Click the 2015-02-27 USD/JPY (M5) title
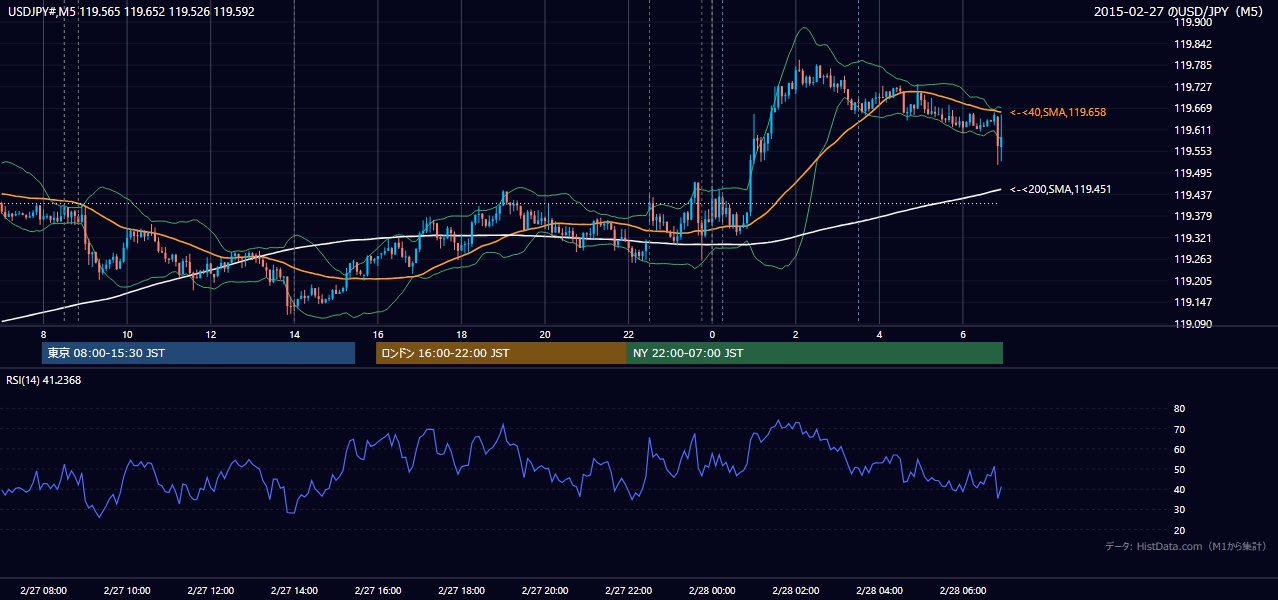This screenshot has height=600, width=1278. (x=1180, y=12)
